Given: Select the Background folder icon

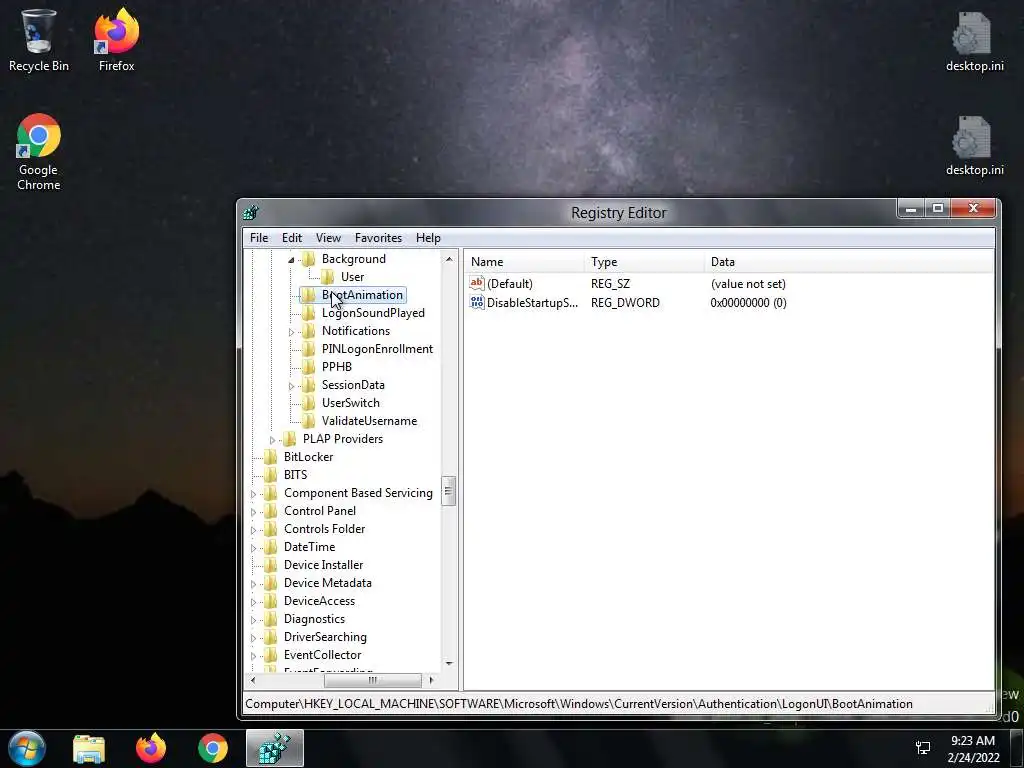Looking at the screenshot, I should pyautogui.click(x=308, y=259).
